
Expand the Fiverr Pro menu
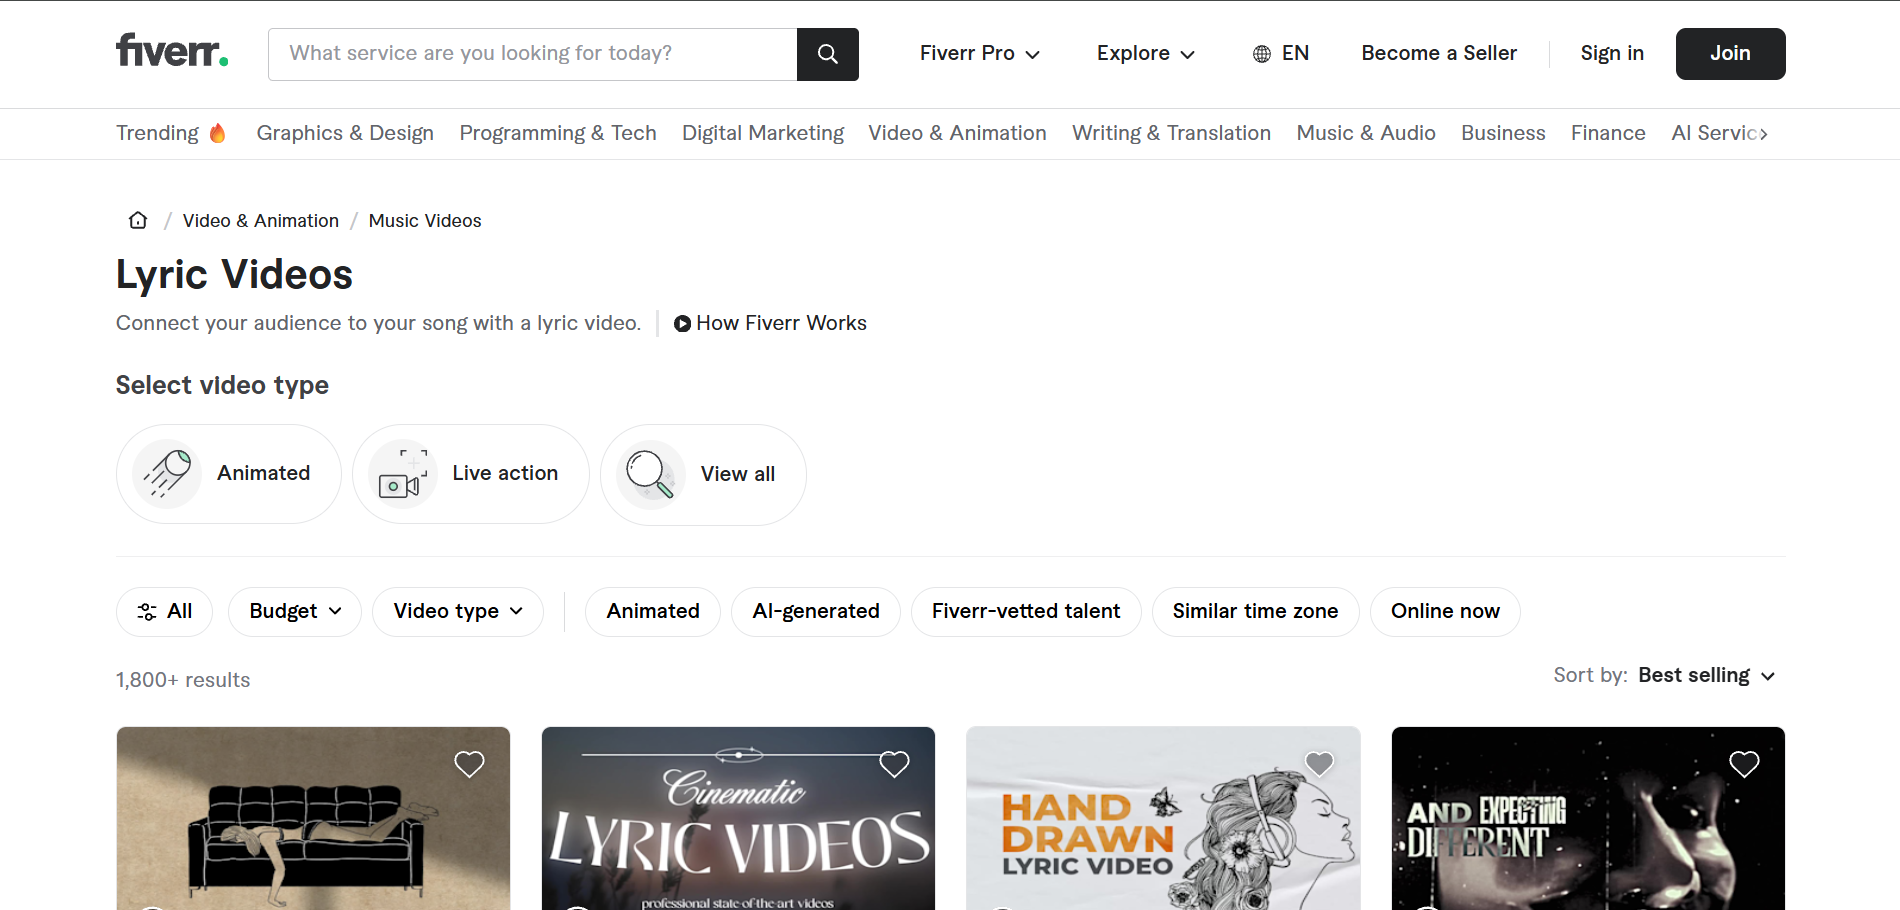click(980, 54)
